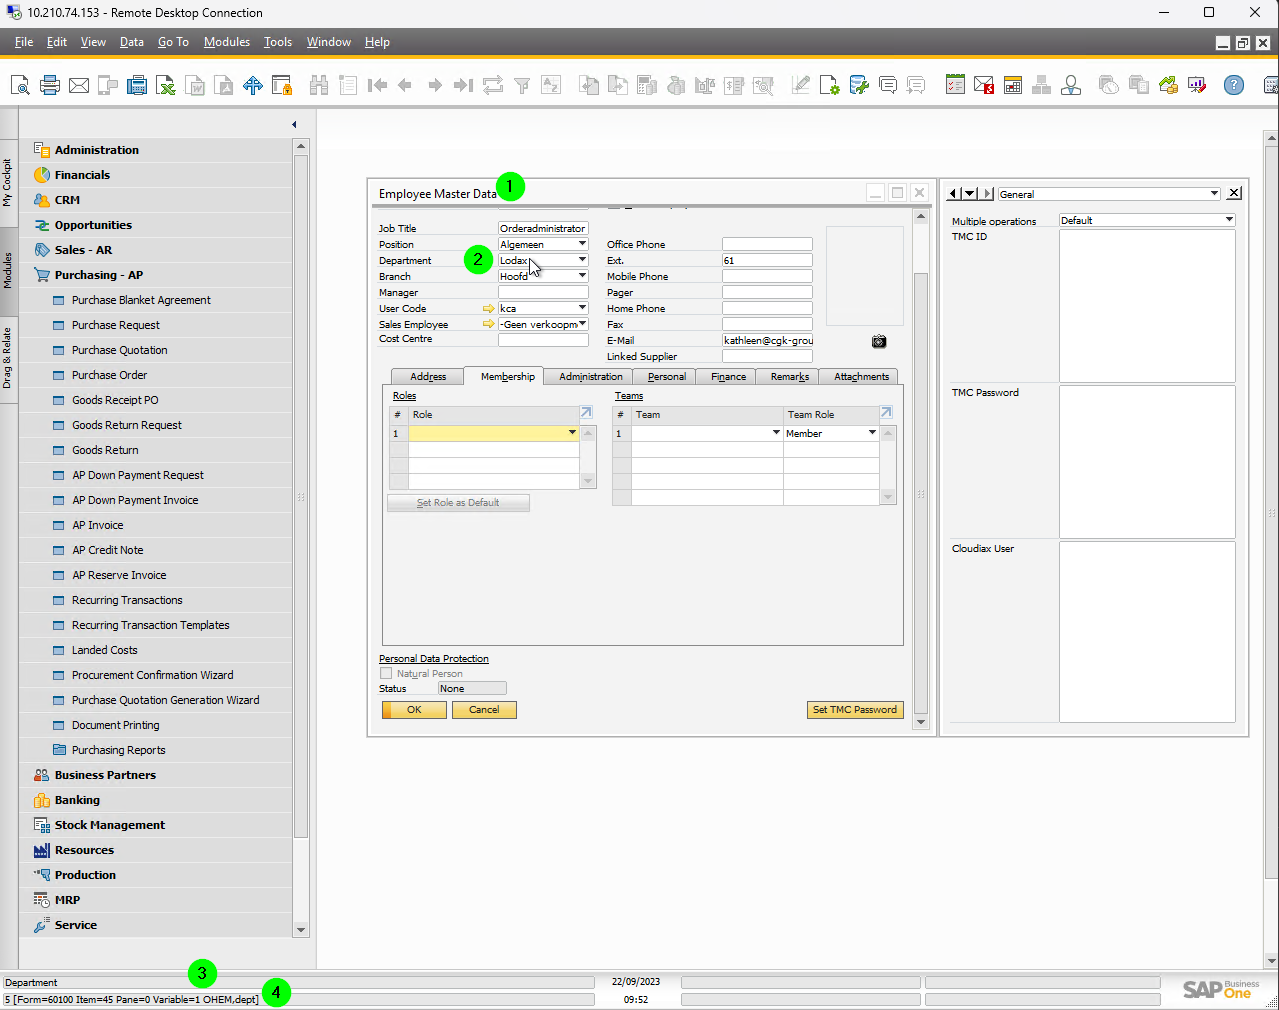
Task: Open the Branch dropdown
Action: (582, 276)
